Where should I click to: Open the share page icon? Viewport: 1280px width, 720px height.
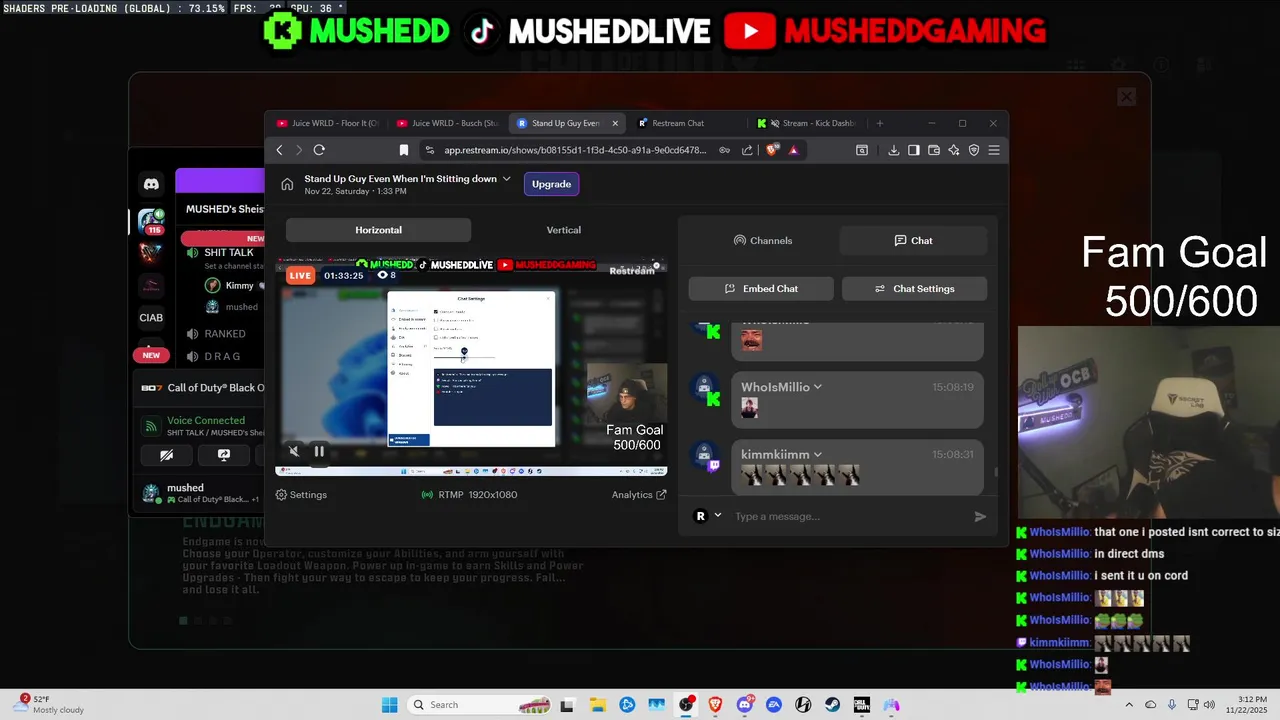pyautogui.click(x=747, y=150)
